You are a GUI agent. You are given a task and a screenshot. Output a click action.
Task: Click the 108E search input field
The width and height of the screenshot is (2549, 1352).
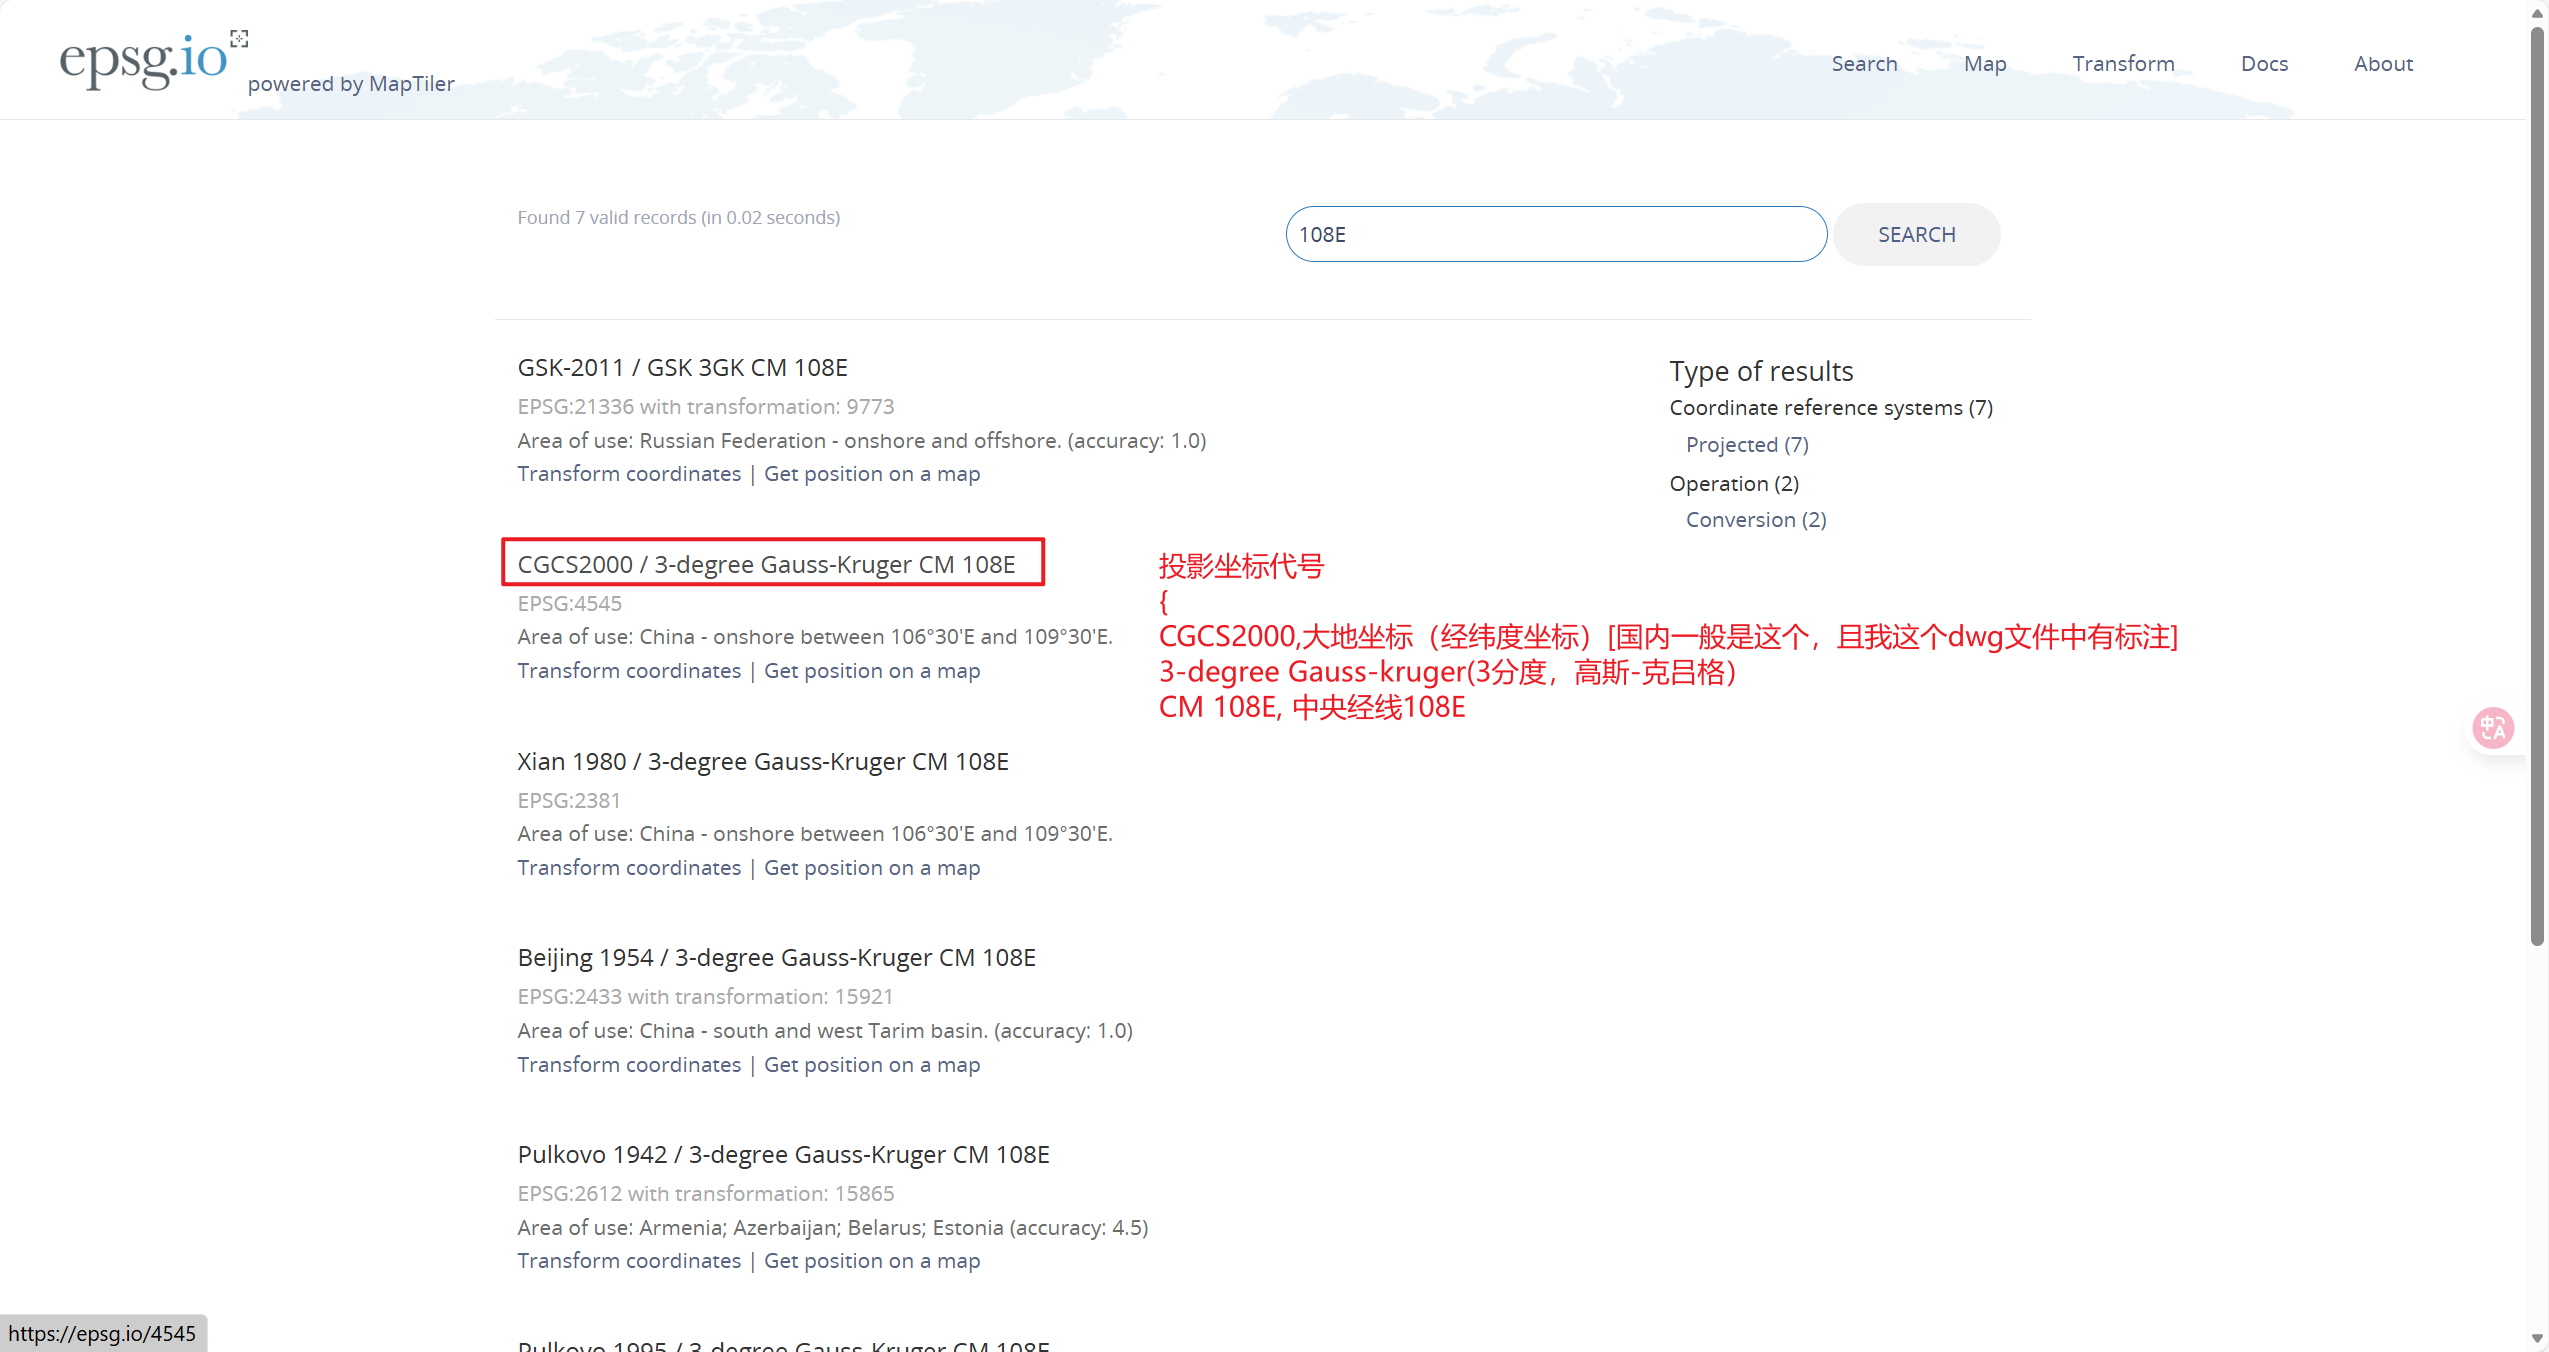point(1555,234)
